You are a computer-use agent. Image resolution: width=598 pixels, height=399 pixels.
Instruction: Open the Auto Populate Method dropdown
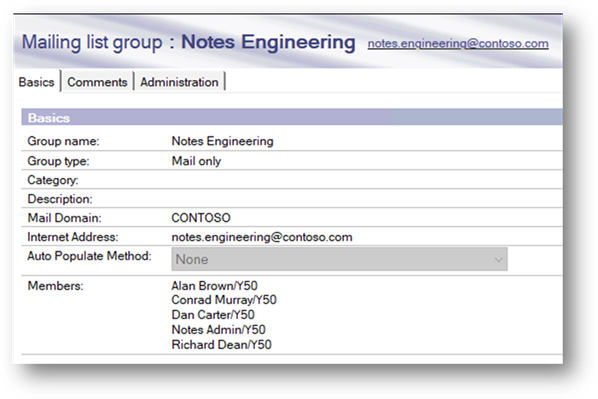click(339, 259)
